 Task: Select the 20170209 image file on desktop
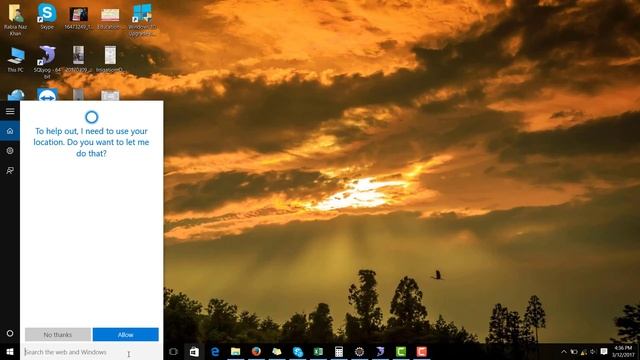tap(78, 59)
